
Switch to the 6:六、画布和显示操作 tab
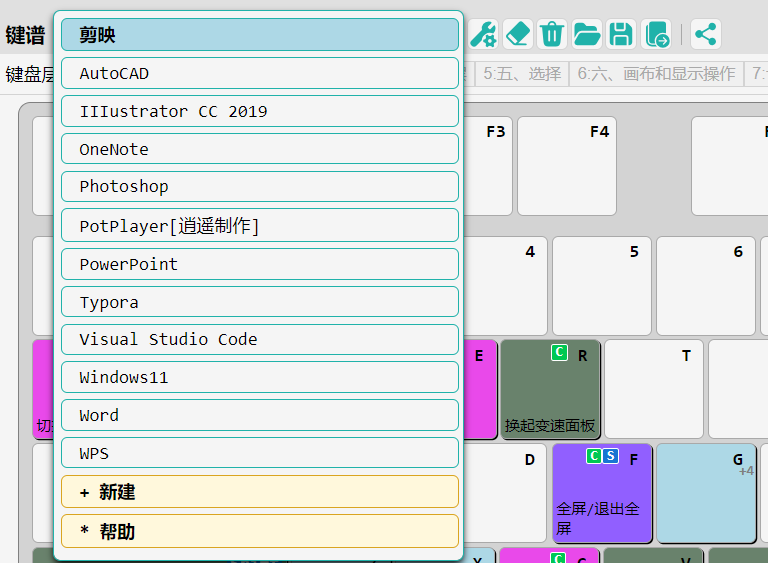656,73
